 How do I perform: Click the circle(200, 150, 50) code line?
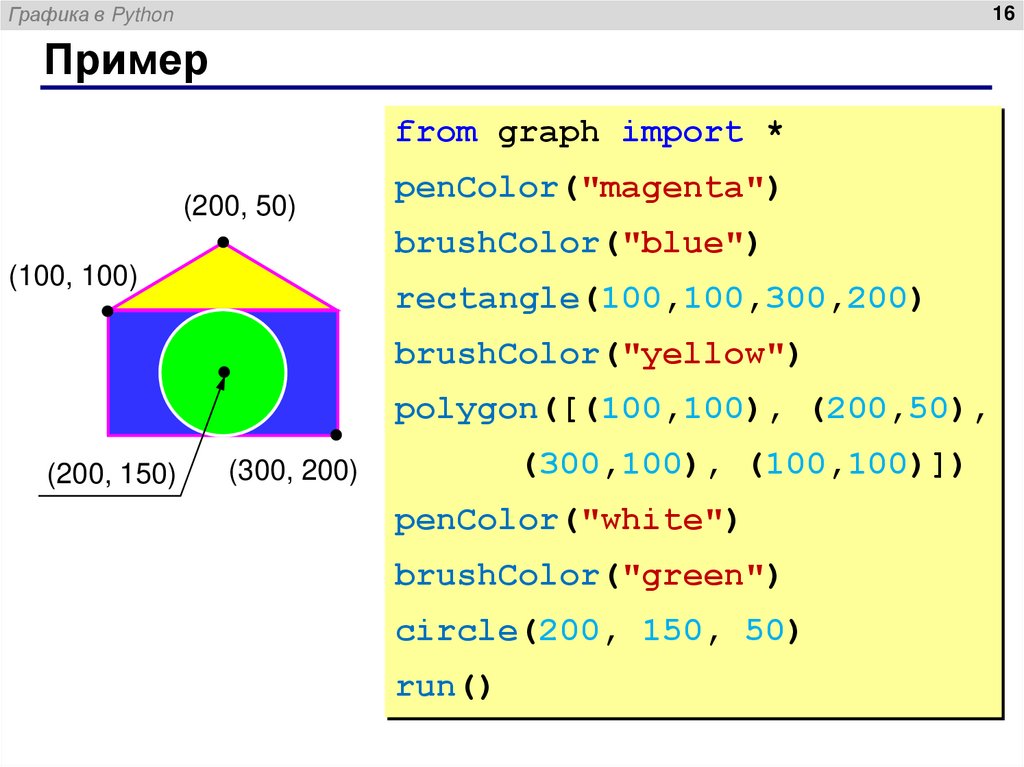[597, 631]
